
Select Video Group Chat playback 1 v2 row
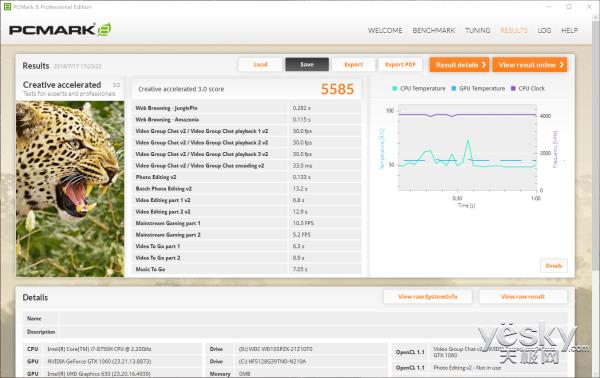246,131
